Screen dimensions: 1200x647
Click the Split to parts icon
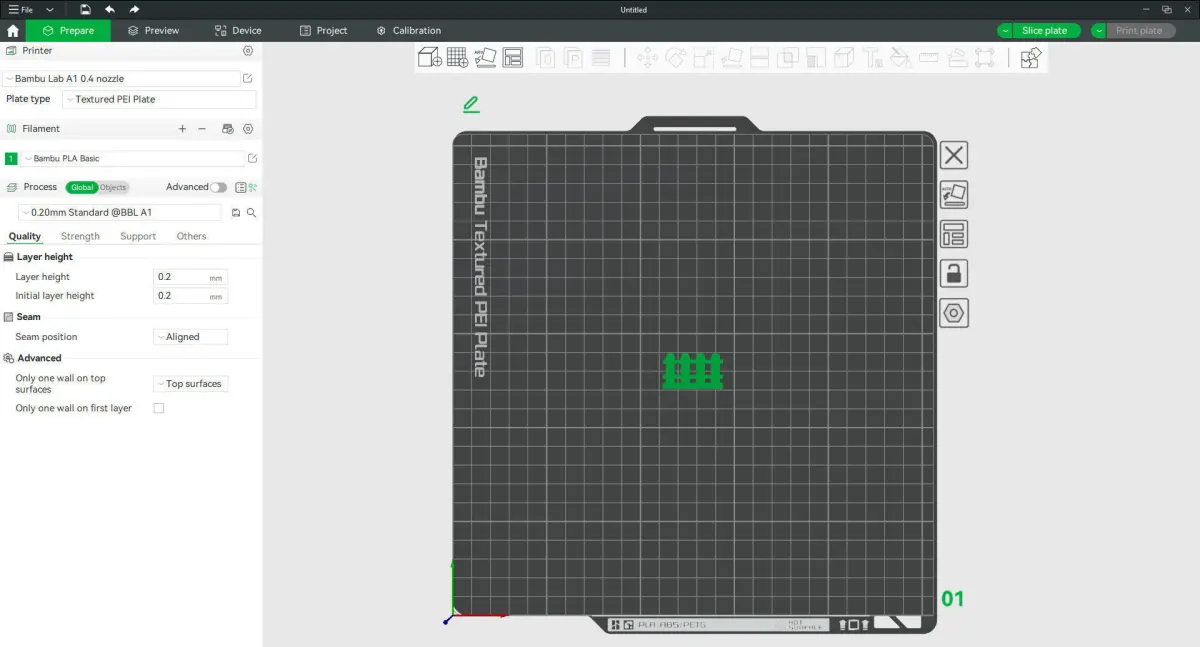(x=573, y=58)
